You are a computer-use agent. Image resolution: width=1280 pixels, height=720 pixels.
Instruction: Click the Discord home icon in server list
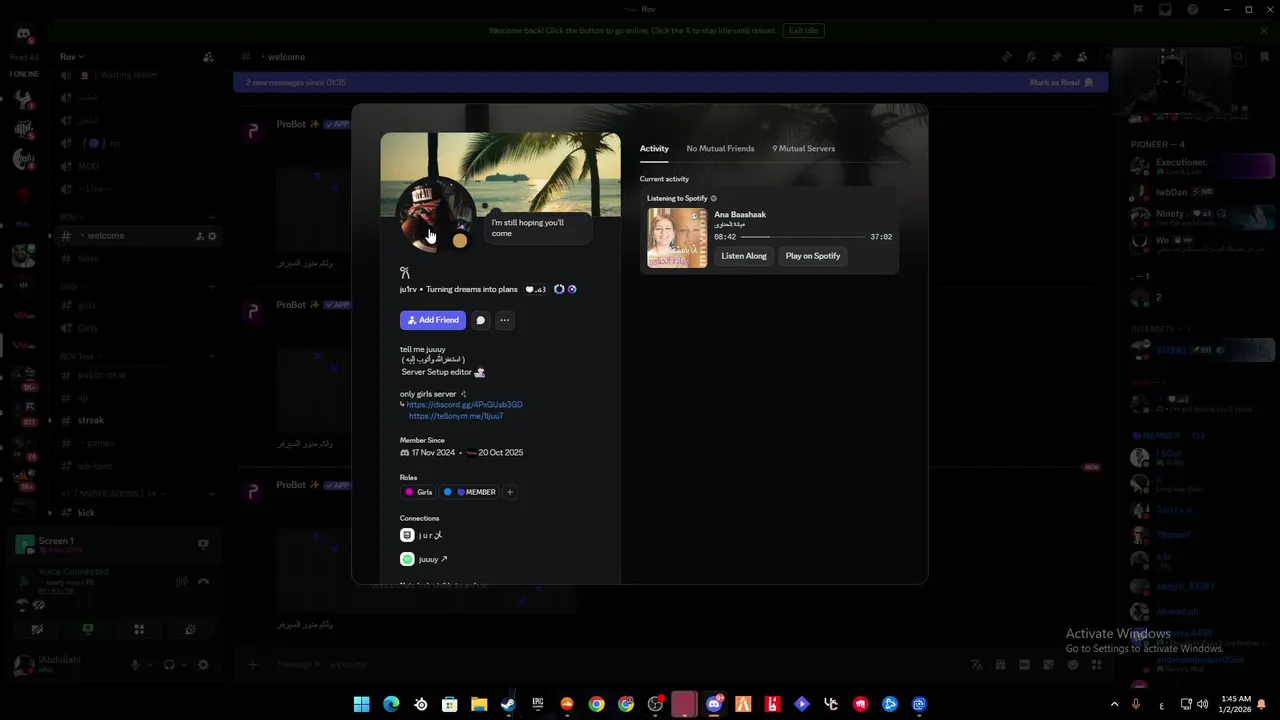click(x=24, y=36)
